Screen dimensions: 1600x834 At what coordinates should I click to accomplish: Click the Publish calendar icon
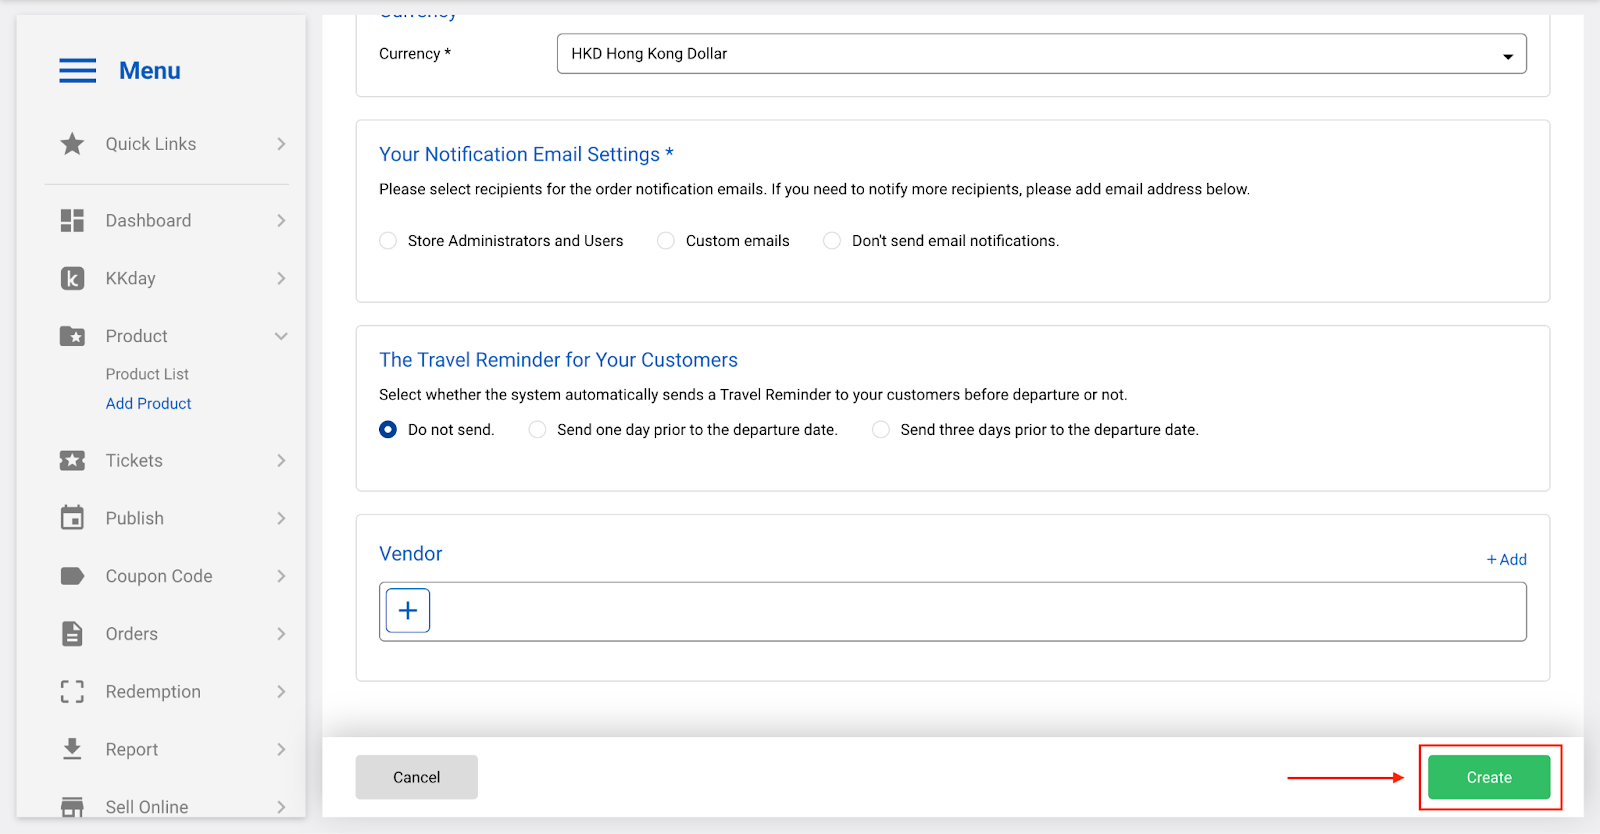[x=72, y=518]
